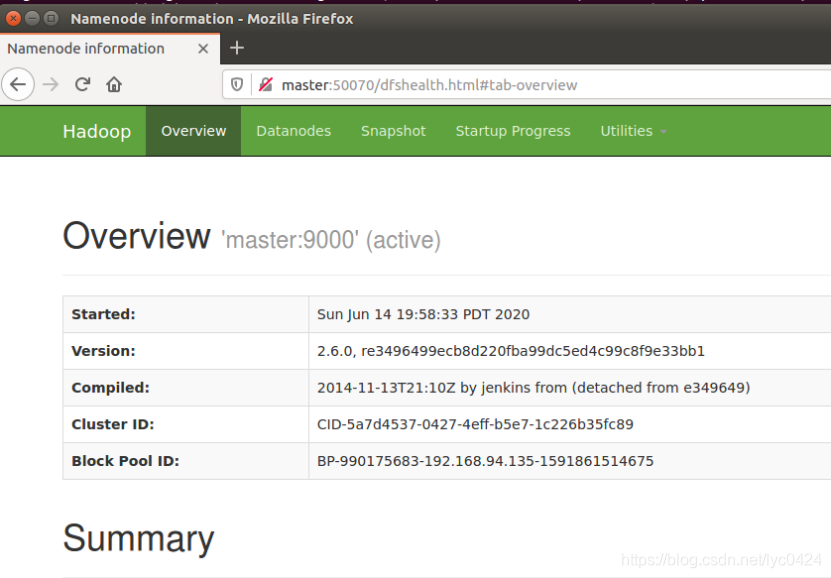Minimize the Firefox window
831x578 pixels.
click(x=32, y=19)
